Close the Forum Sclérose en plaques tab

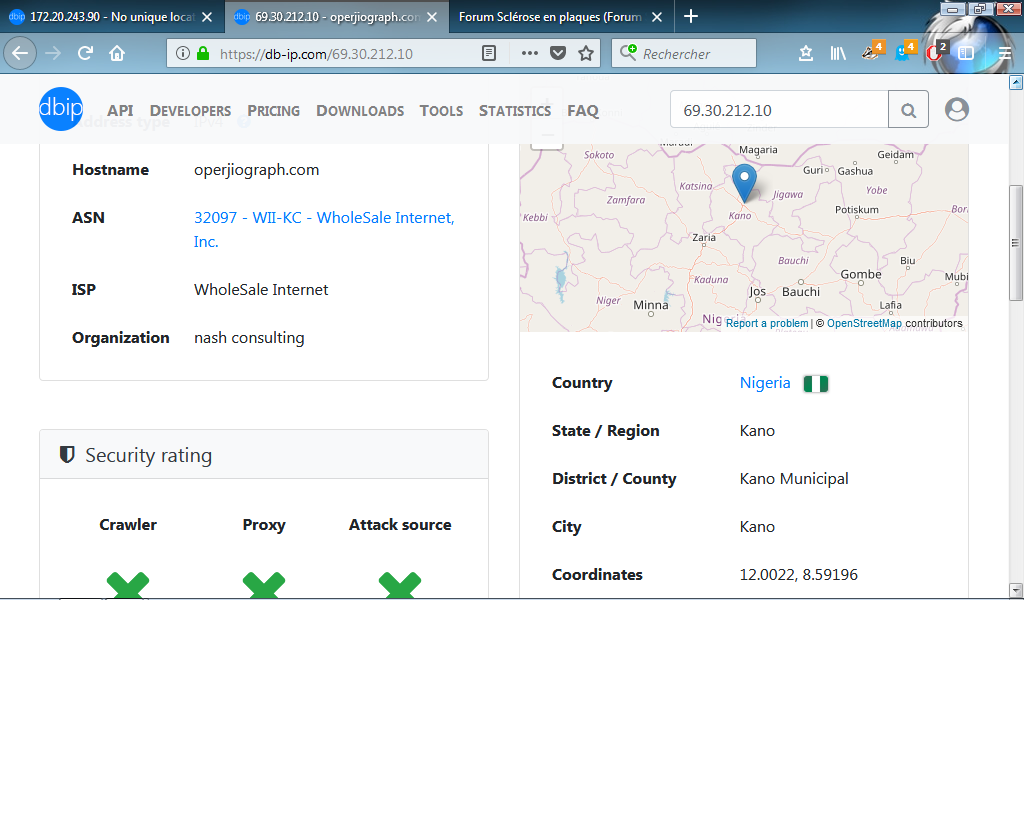(657, 17)
